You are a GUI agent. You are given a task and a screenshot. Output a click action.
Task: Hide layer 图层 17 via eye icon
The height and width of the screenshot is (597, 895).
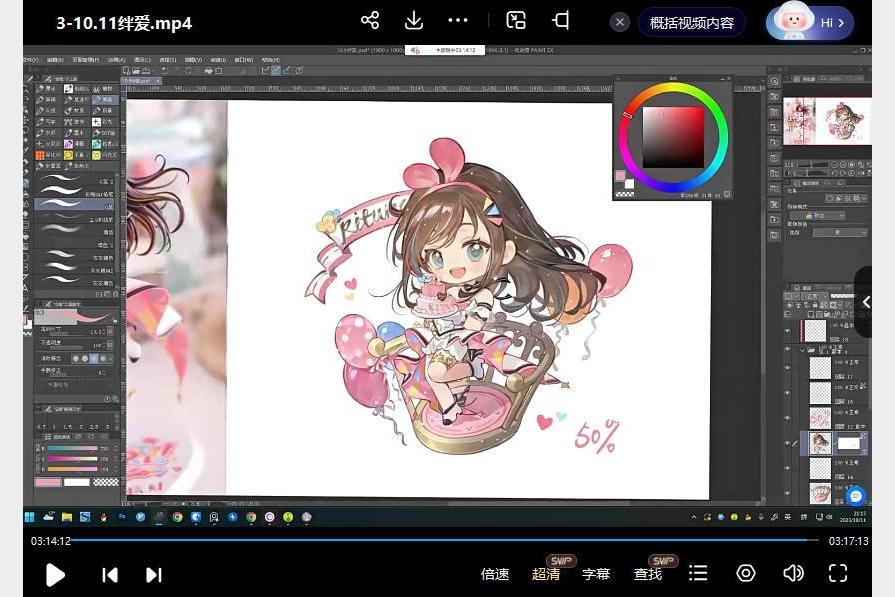point(788,368)
